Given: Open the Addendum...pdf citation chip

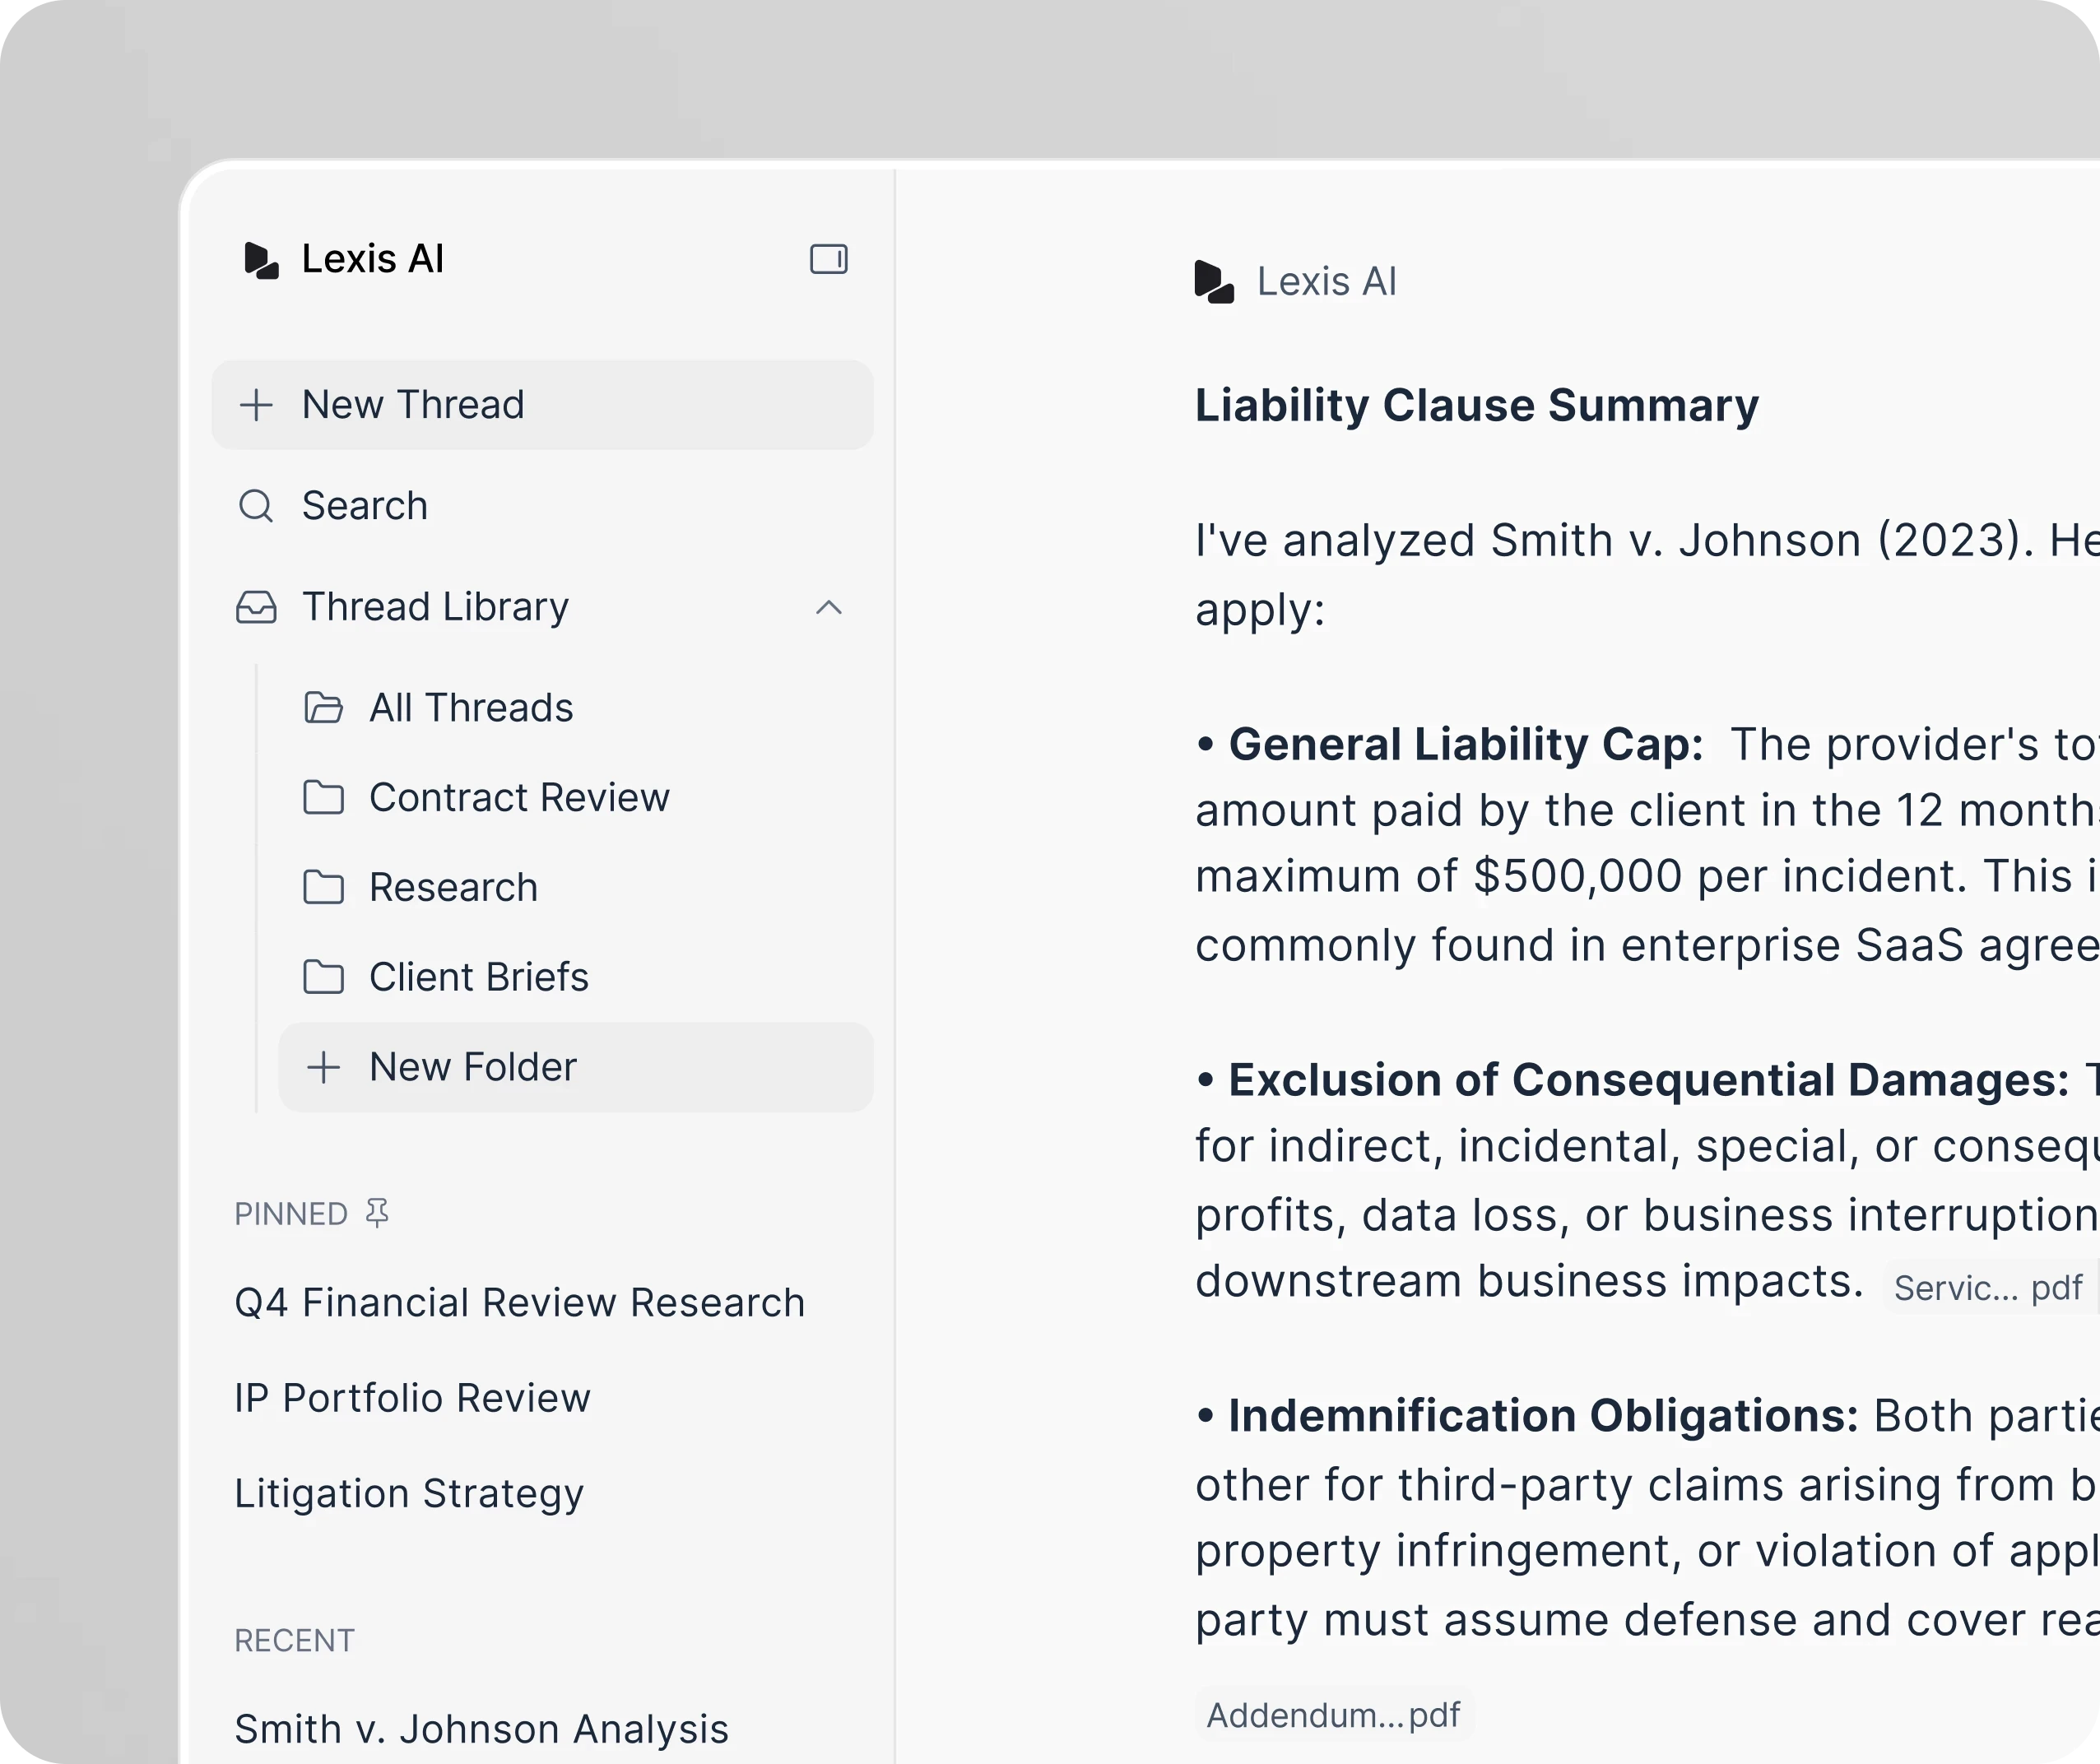Looking at the screenshot, I should pyautogui.click(x=1334, y=1715).
